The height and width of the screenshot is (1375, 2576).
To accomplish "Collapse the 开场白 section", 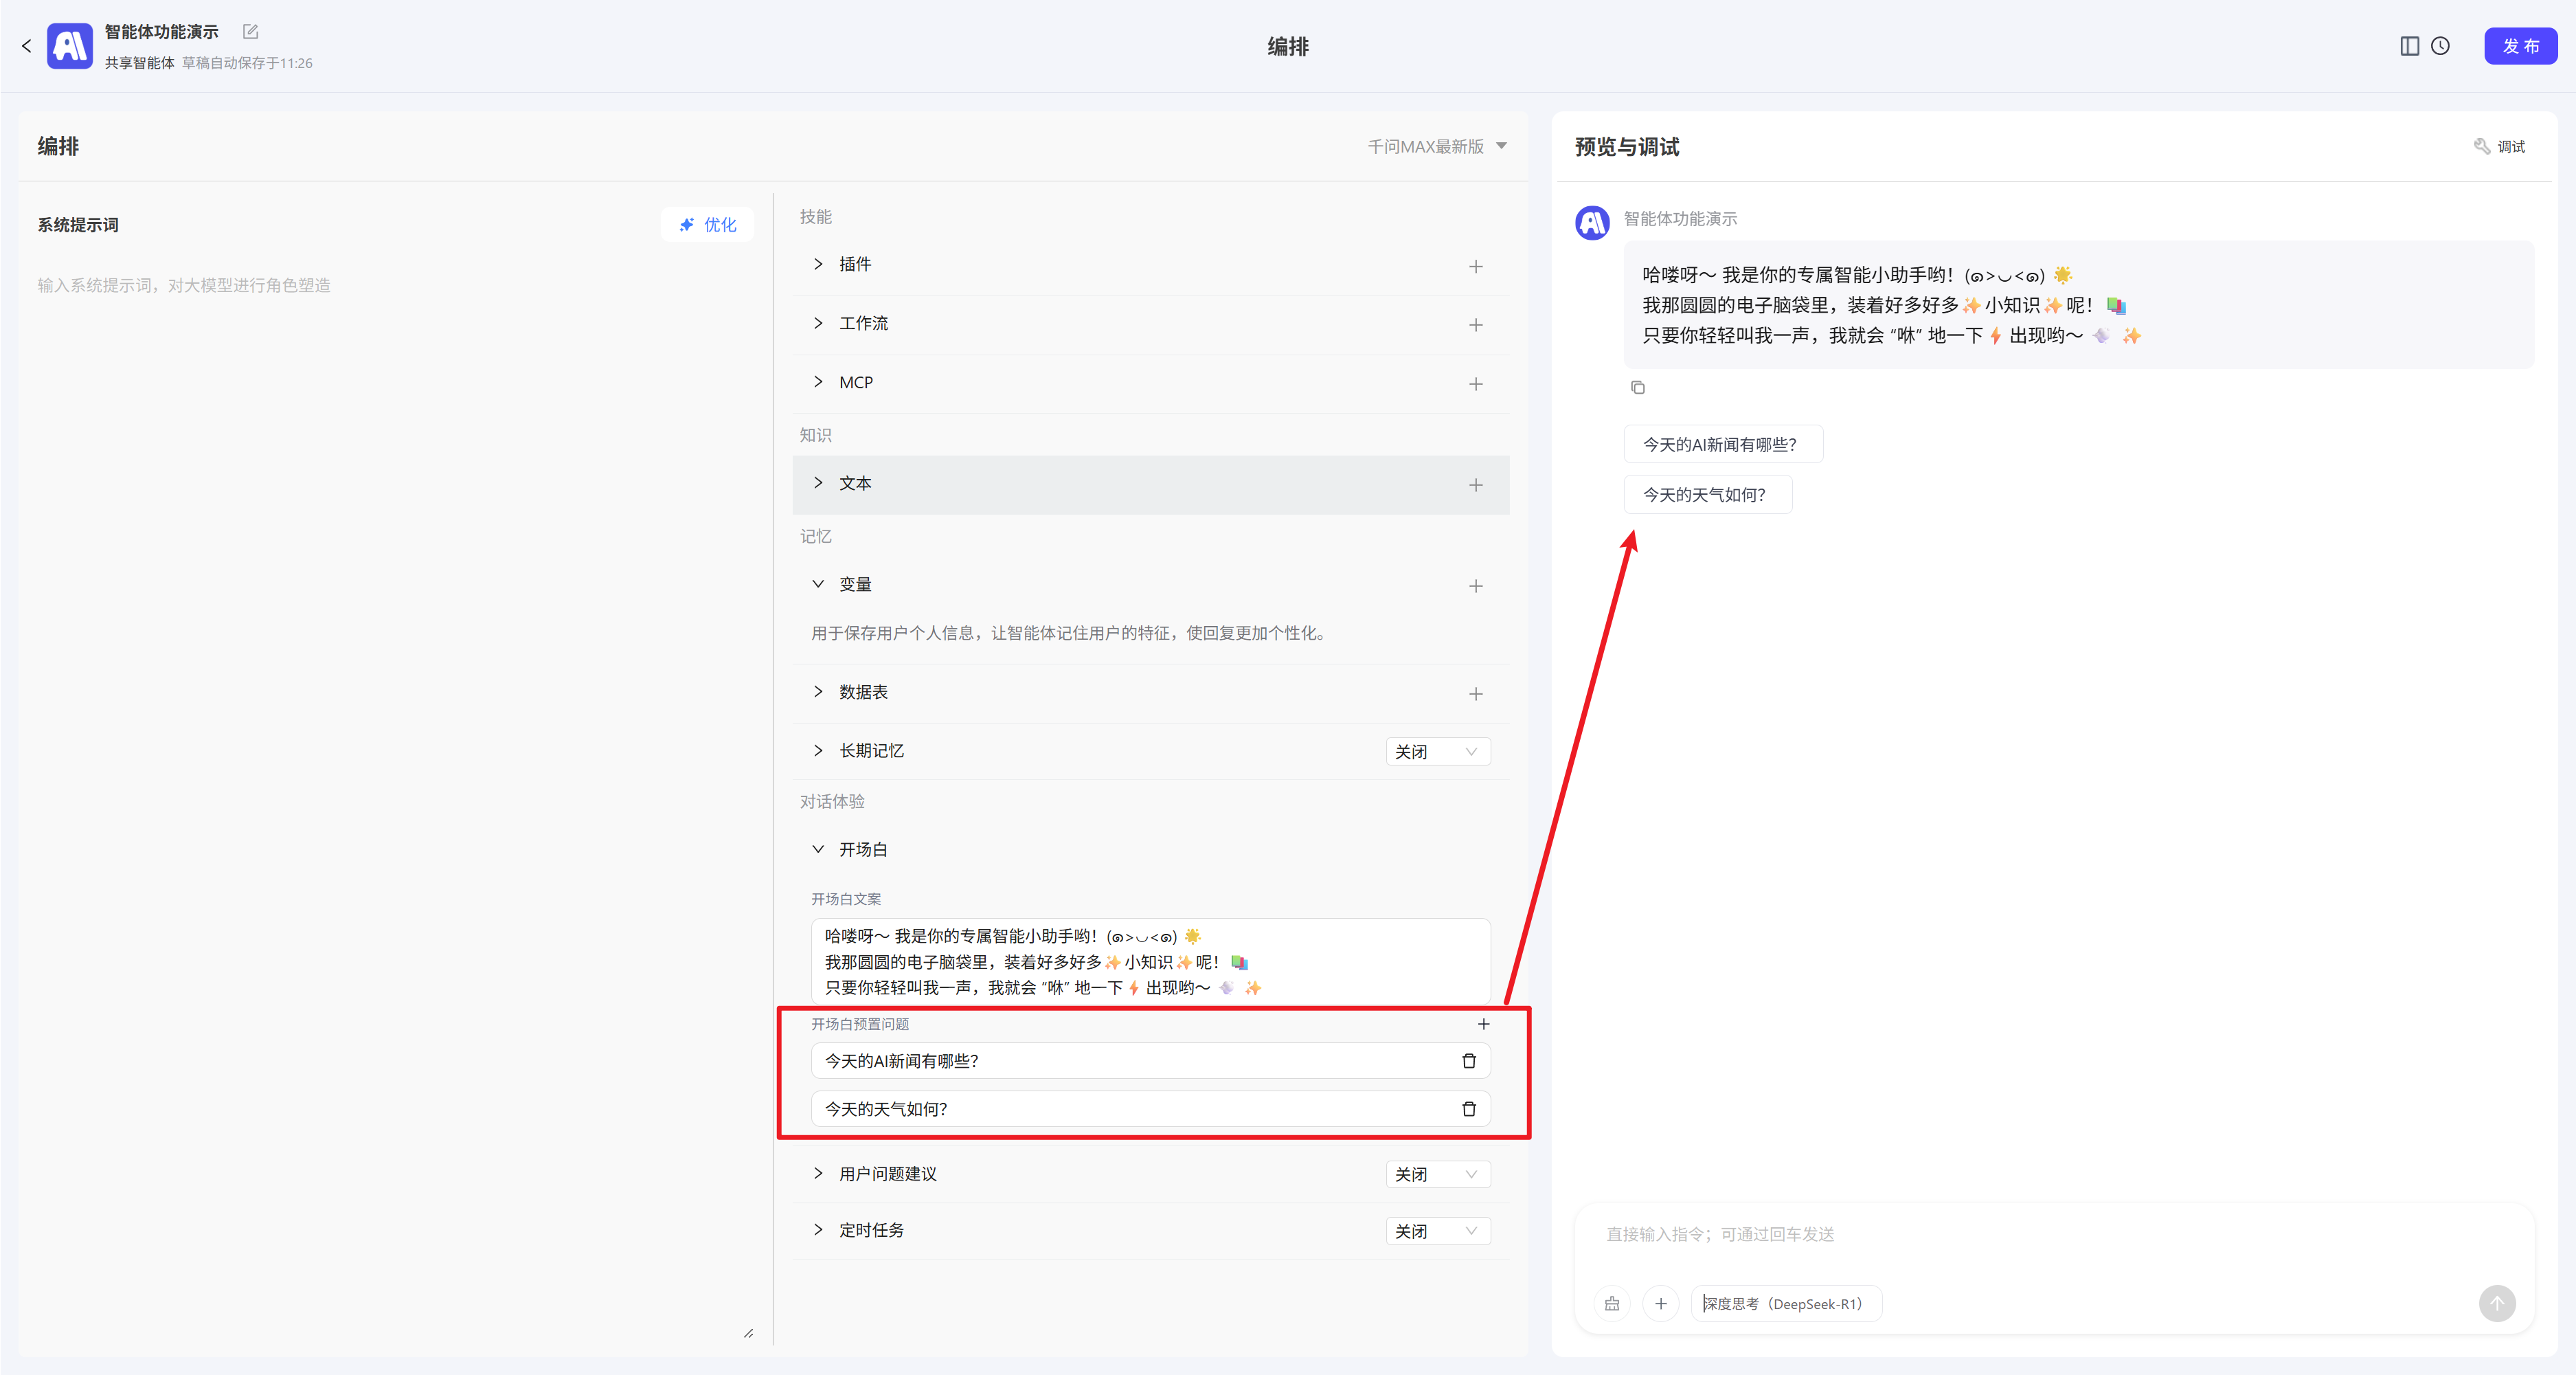I will tap(818, 849).
